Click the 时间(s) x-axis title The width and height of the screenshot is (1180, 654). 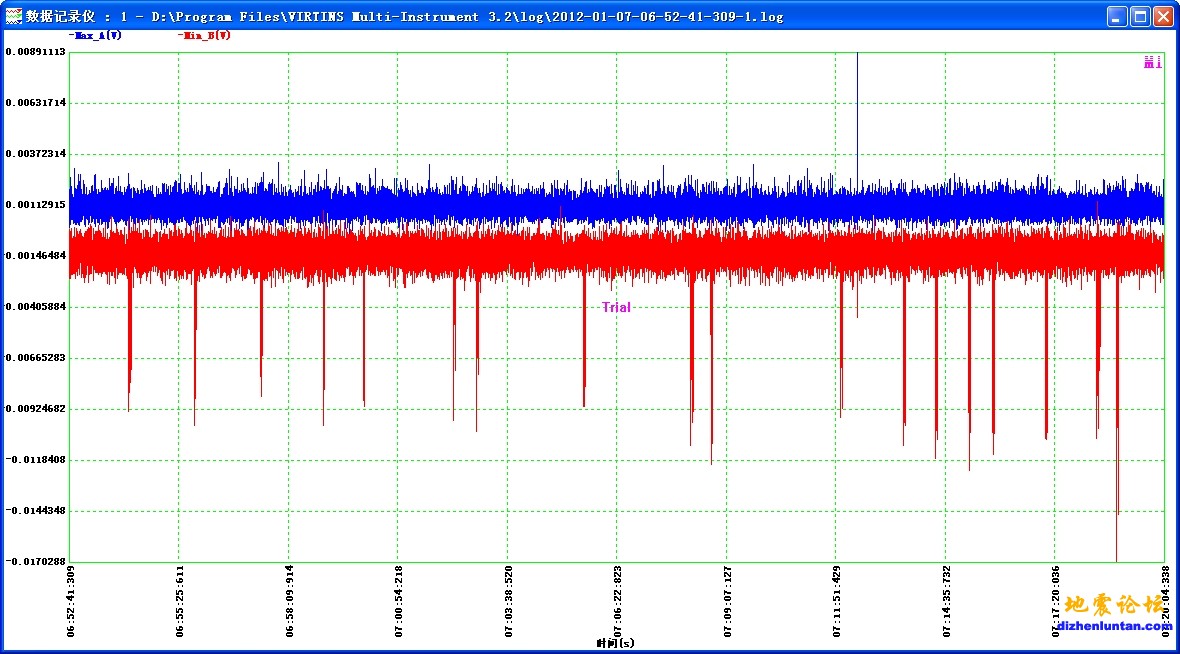point(616,643)
